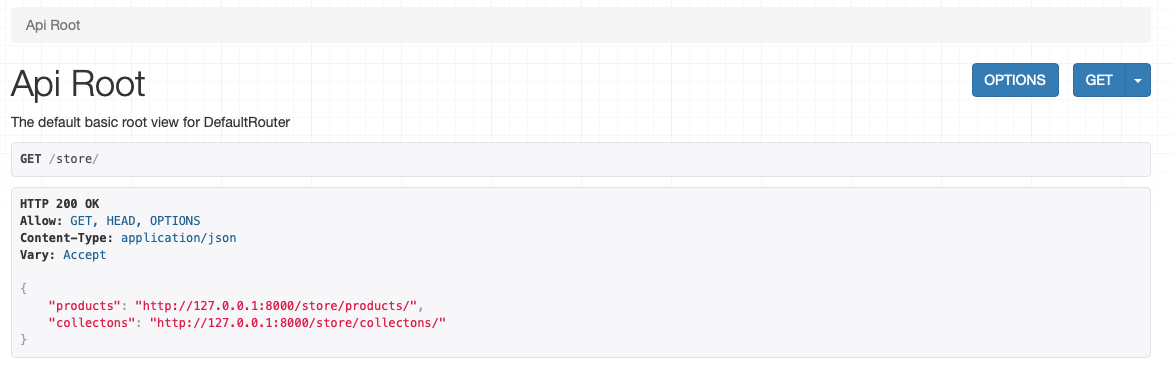The width and height of the screenshot is (1173, 371).
Task: Click the "collectons" JSON key
Action: (x=92, y=322)
